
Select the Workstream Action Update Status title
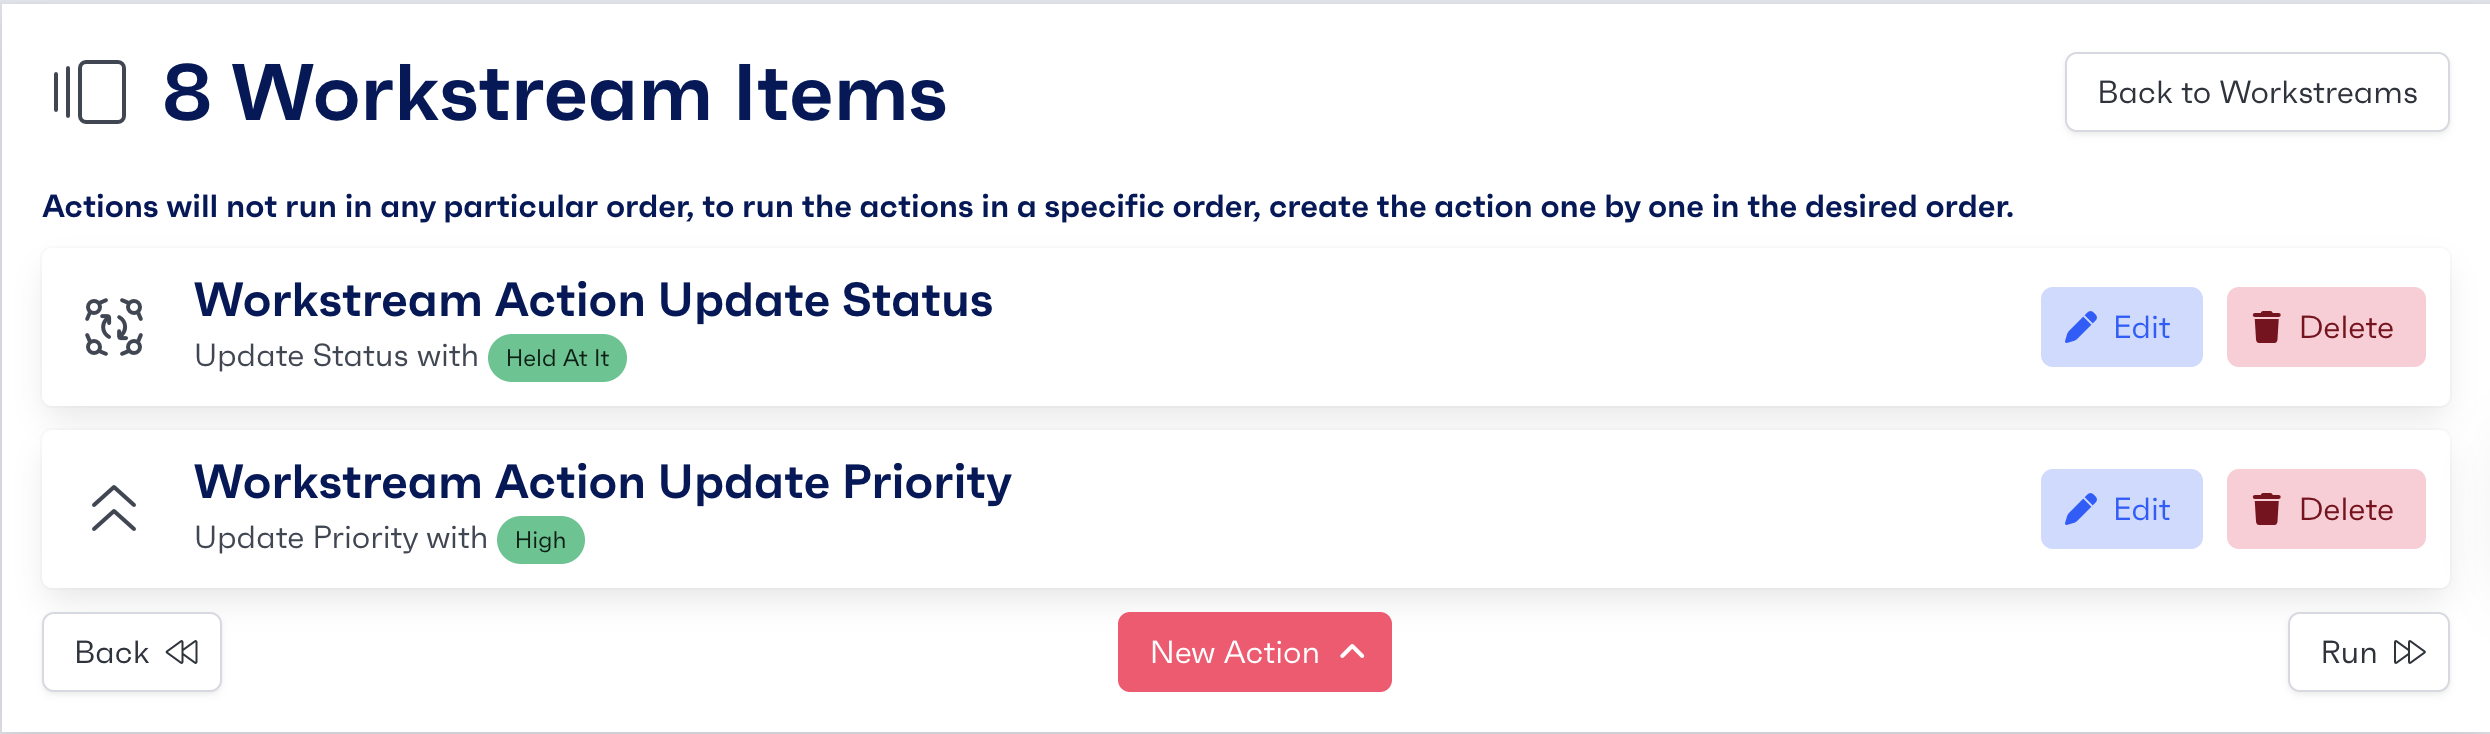click(593, 300)
